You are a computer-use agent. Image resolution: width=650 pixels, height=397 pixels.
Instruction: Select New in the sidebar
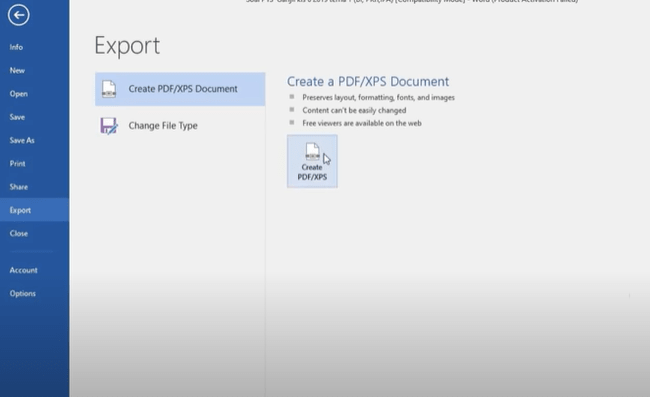pyautogui.click(x=17, y=70)
